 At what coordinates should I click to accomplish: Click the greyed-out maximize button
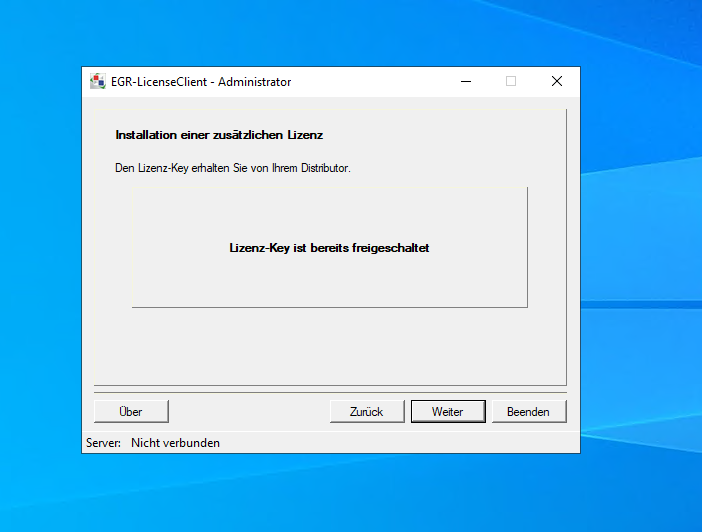pyautogui.click(x=511, y=82)
